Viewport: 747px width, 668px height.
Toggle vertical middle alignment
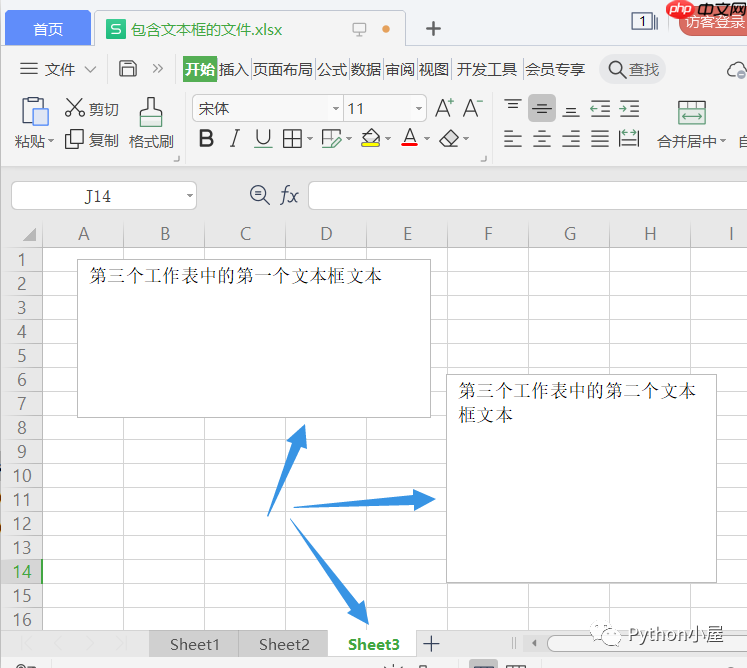(542, 108)
